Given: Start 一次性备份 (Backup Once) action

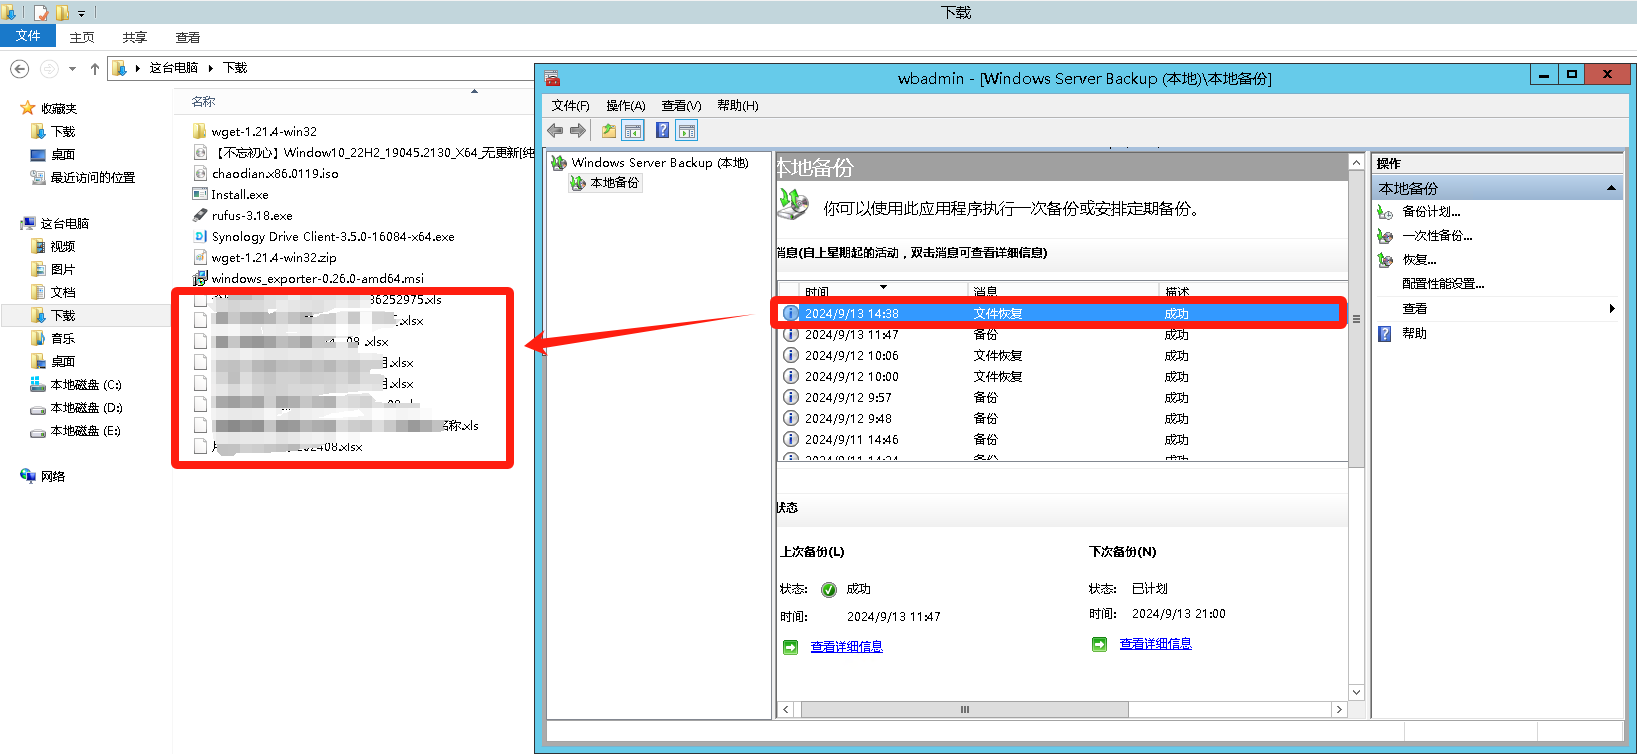Looking at the screenshot, I should click(1436, 236).
